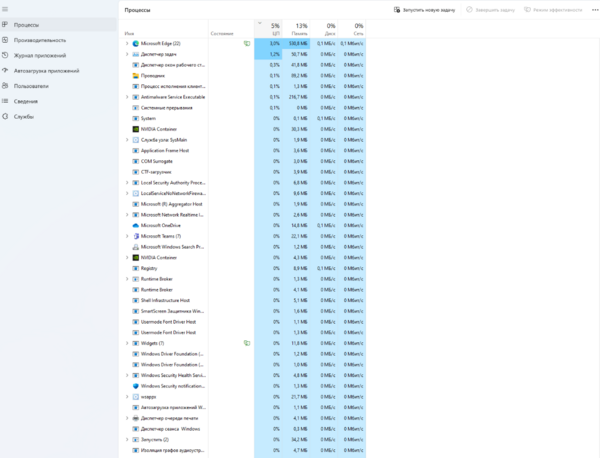The image size is (600, 458).
Task: Click the Microsoft Teams process icon
Action: click(x=135, y=236)
